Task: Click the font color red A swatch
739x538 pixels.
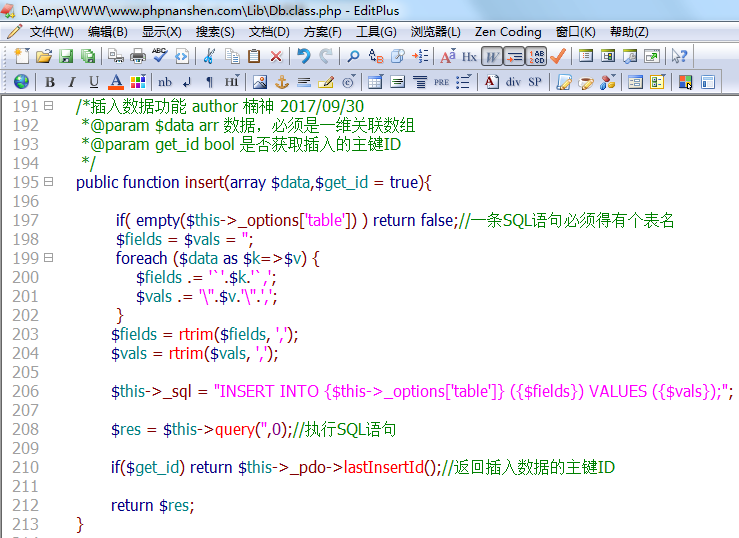Action: point(116,82)
